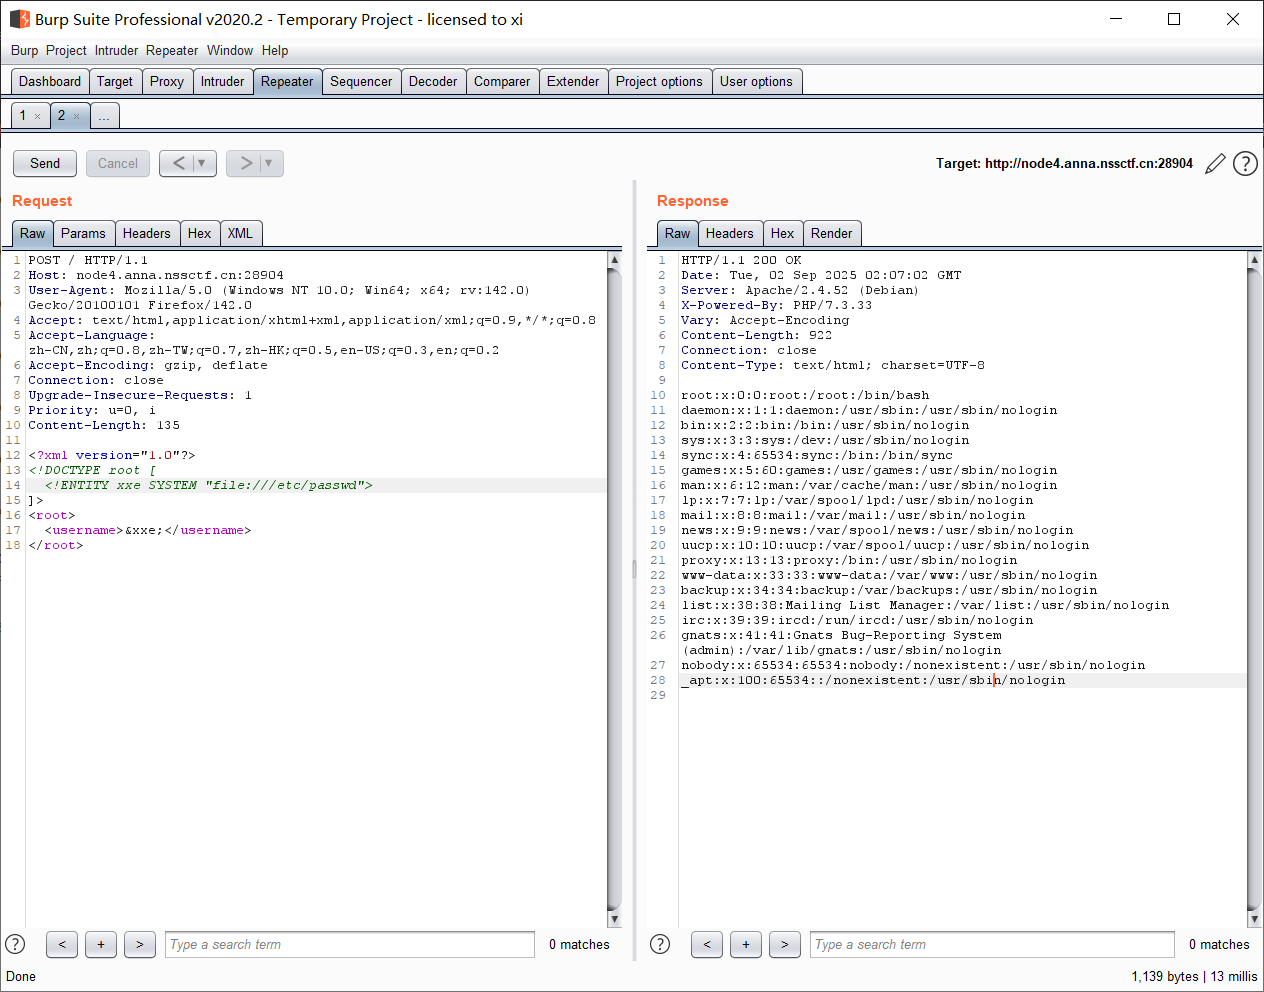1264x992 pixels.
Task: Click response scrollbar up arrow
Action: point(1254,259)
